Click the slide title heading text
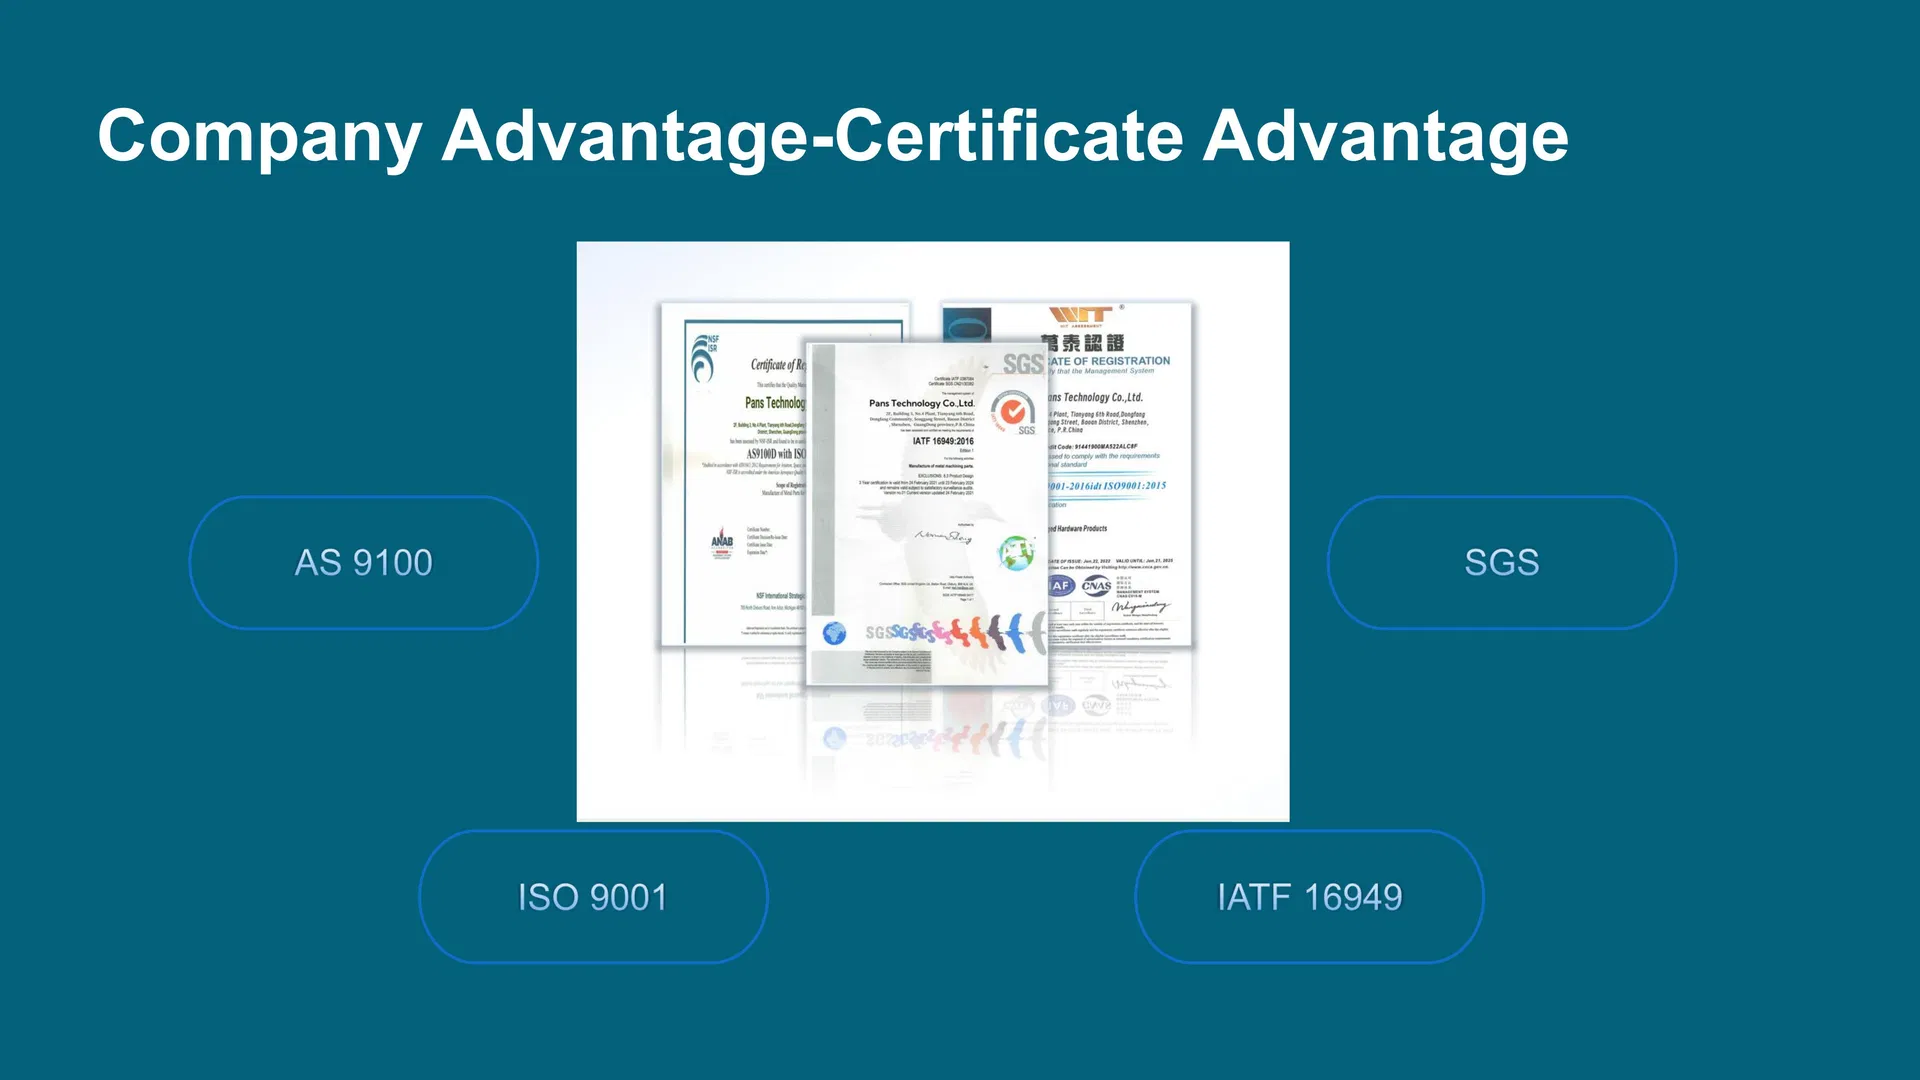The width and height of the screenshot is (1920, 1080). coord(832,136)
